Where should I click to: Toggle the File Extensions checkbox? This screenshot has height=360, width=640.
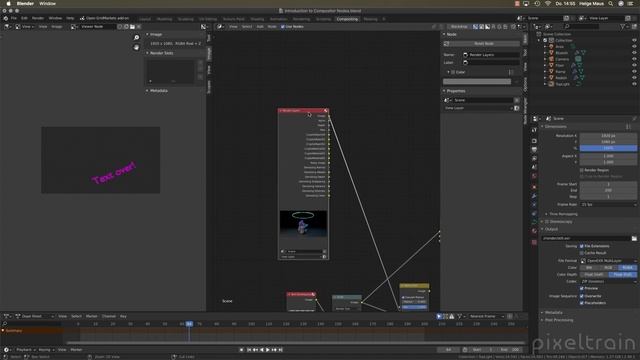[x=582, y=246]
